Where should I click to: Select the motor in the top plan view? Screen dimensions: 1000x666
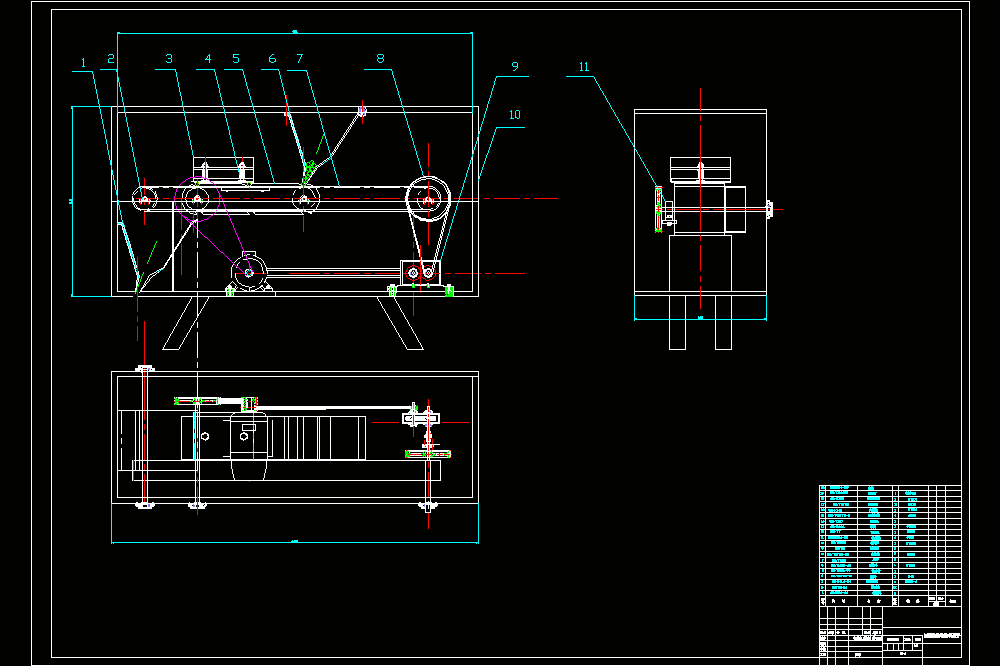tap(249, 445)
